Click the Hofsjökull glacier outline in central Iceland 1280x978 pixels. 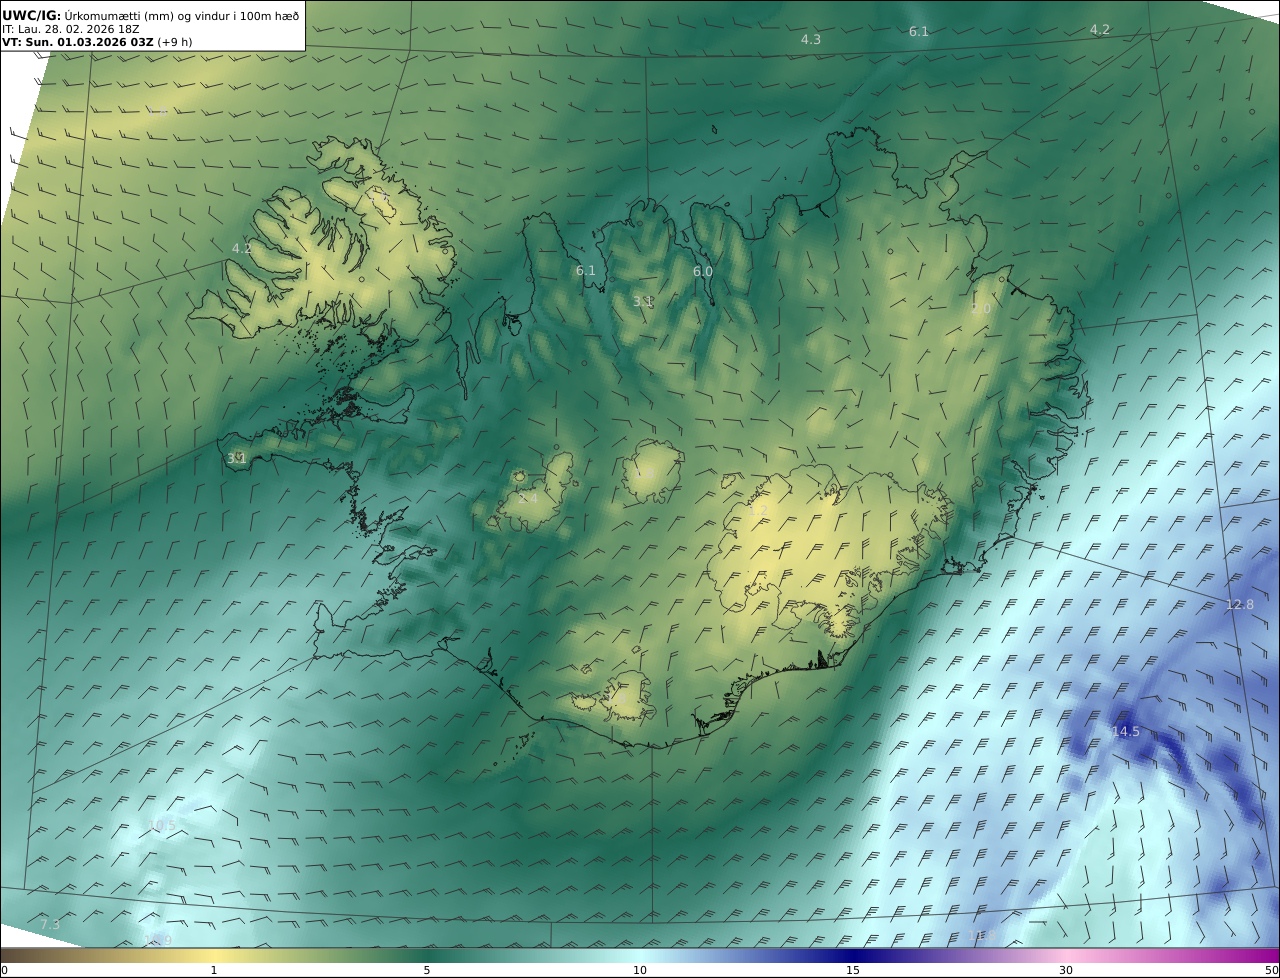tap(652, 471)
